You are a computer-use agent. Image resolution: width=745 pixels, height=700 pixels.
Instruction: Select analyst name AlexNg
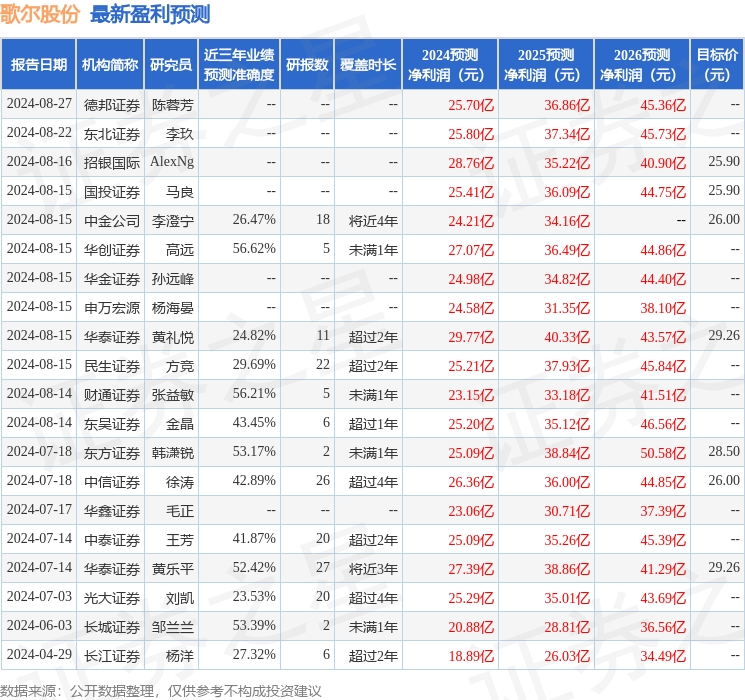(172, 162)
